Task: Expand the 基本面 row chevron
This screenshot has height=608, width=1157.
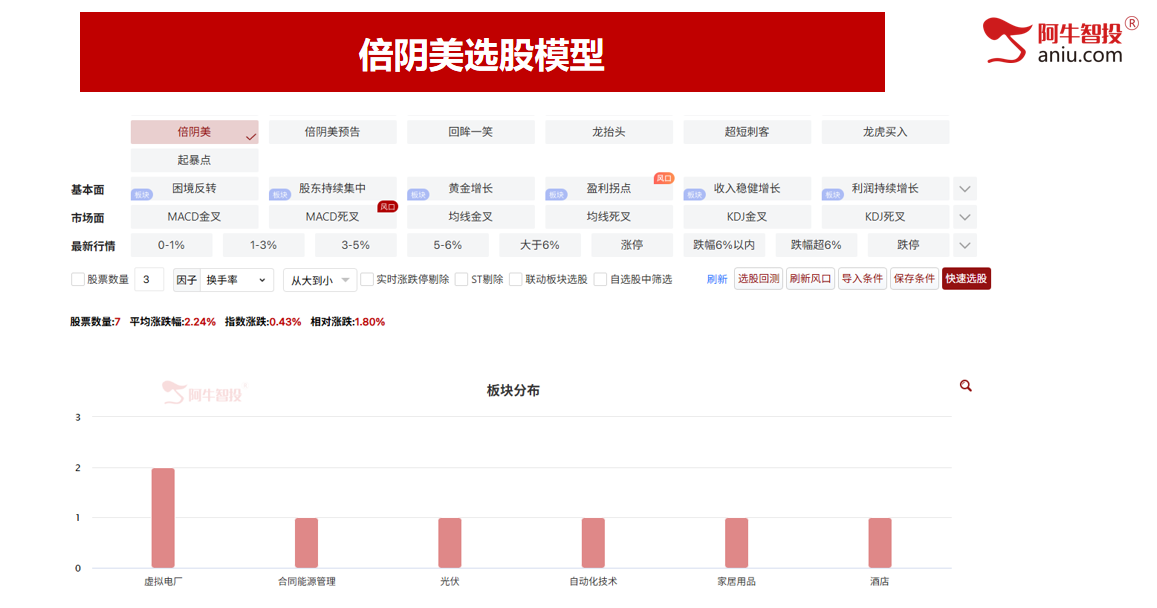Action: pyautogui.click(x=964, y=189)
